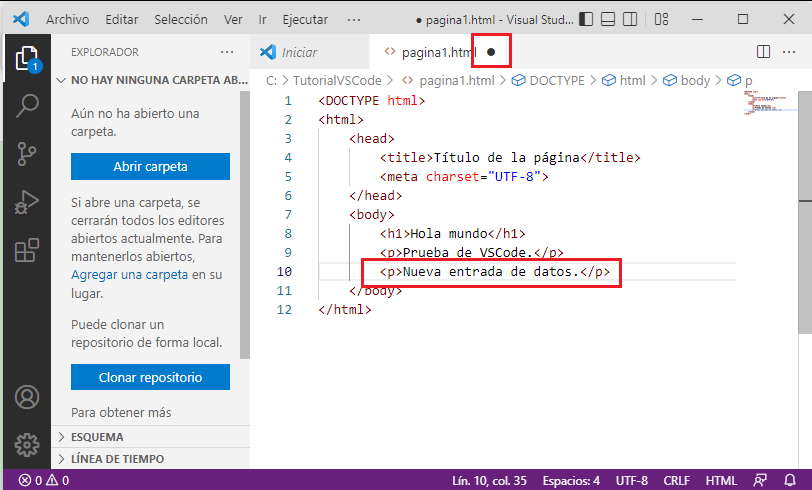Open the Selección menu

181,19
